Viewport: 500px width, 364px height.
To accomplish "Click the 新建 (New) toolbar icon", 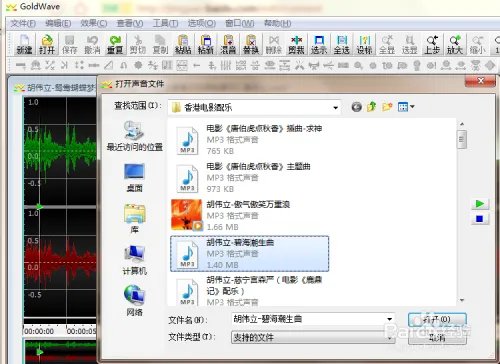I will point(24,44).
